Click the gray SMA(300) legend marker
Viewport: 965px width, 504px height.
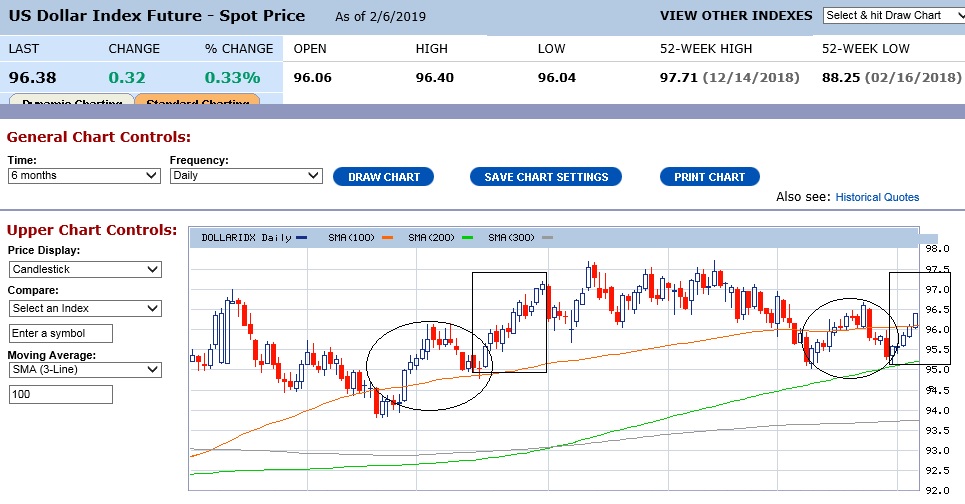[x=546, y=238]
